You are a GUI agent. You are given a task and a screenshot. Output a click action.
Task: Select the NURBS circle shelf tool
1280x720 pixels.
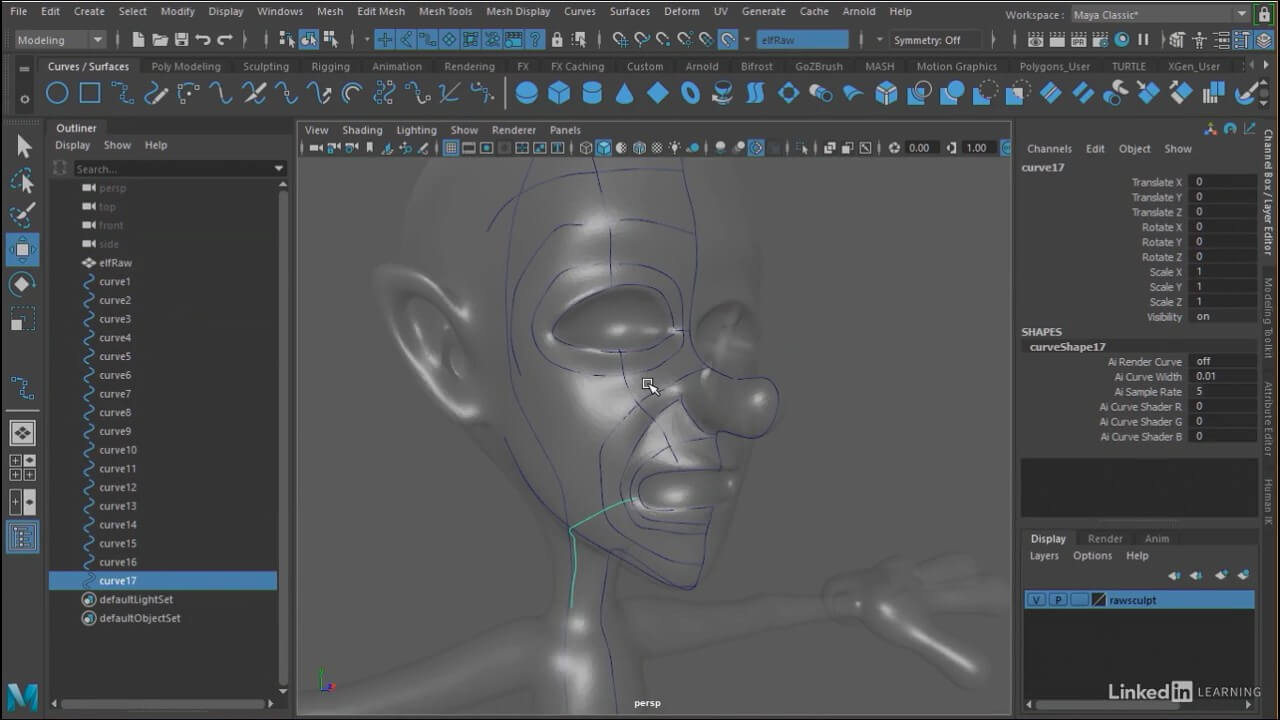pos(57,93)
